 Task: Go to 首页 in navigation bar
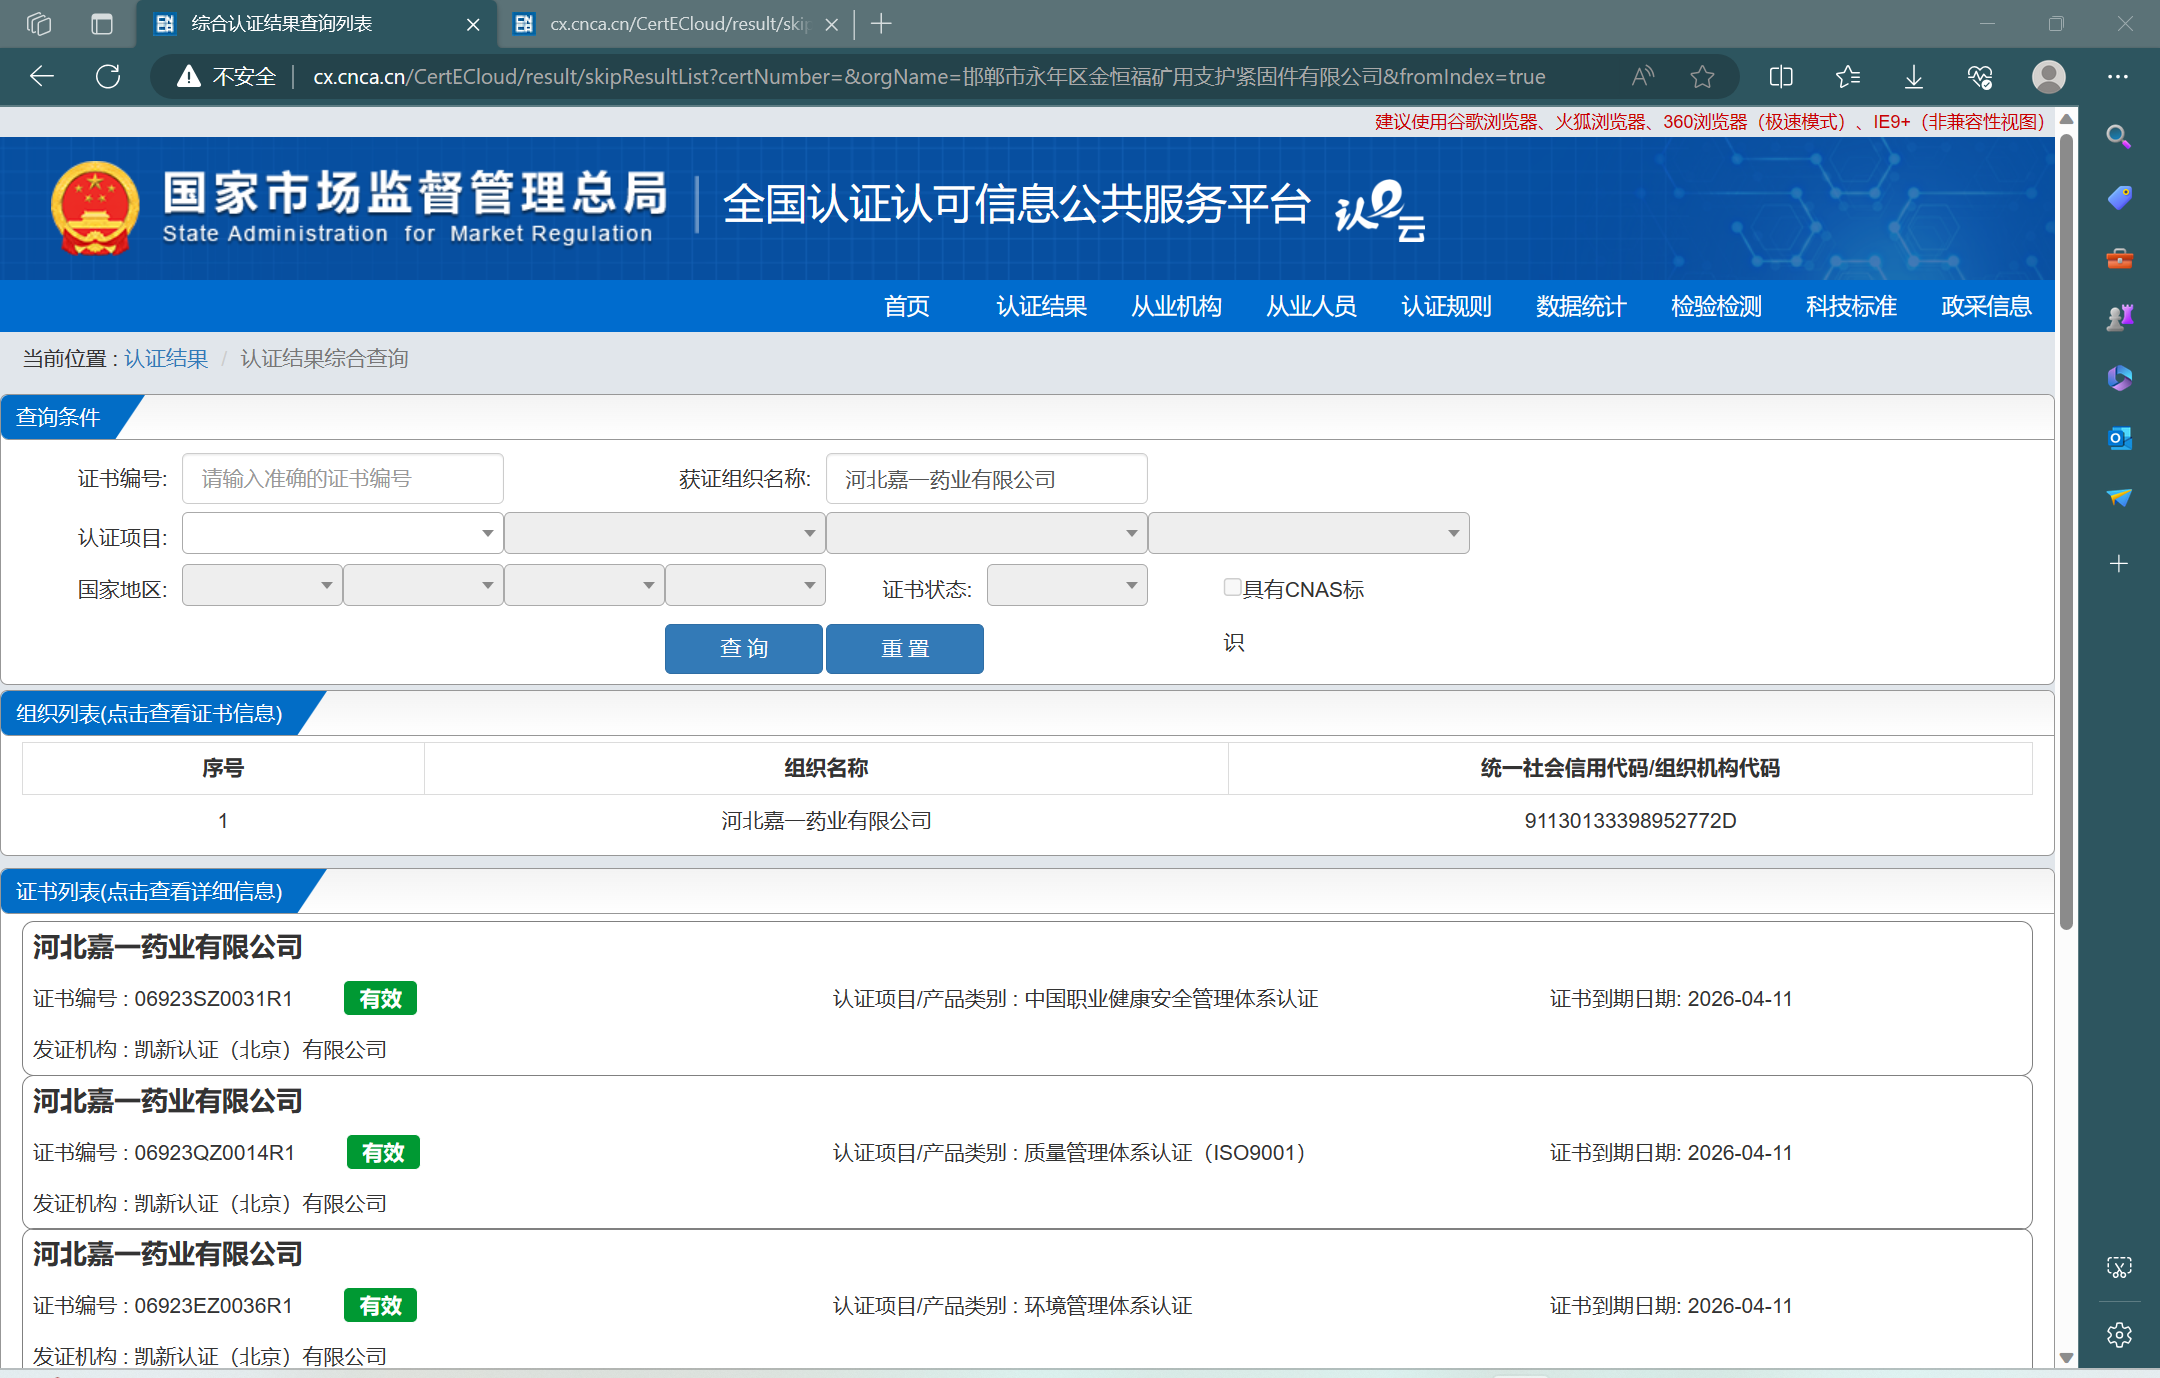[907, 306]
